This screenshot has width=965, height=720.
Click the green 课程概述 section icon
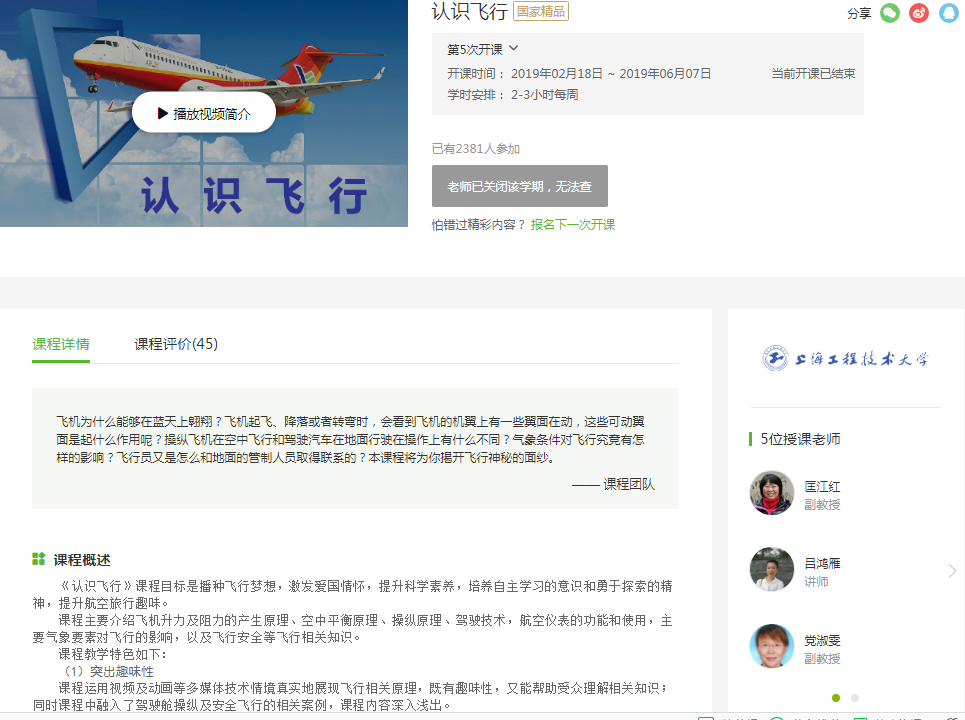click(38, 559)
